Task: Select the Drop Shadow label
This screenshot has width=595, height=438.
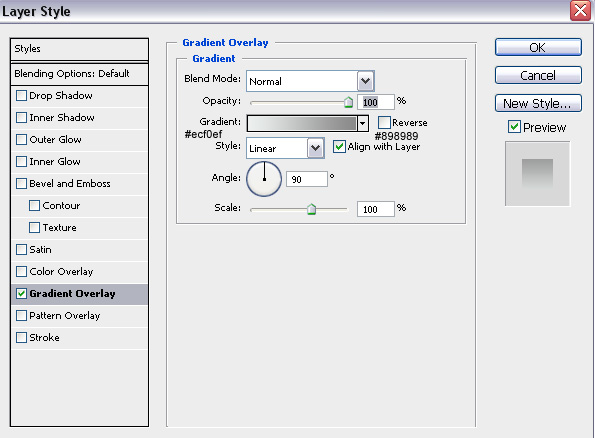Action: 61,95
